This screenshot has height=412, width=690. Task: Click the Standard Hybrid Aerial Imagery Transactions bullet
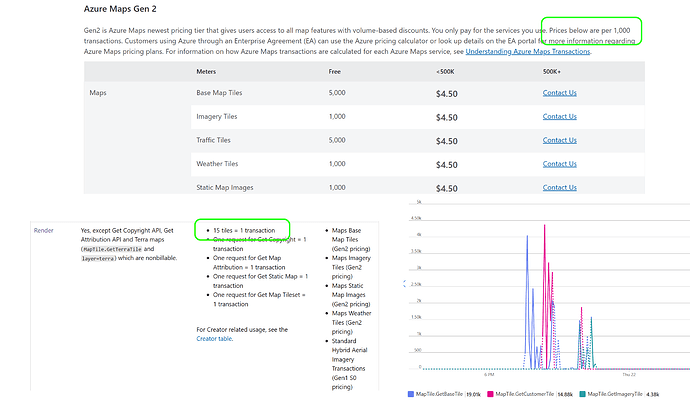tap(349, 364)
